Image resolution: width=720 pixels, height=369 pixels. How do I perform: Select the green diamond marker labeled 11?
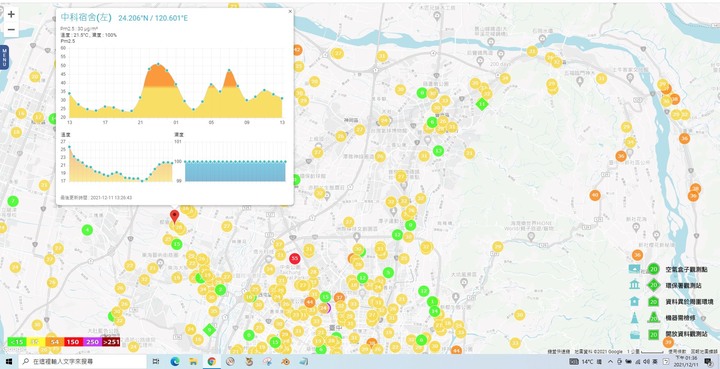point(481,104)
